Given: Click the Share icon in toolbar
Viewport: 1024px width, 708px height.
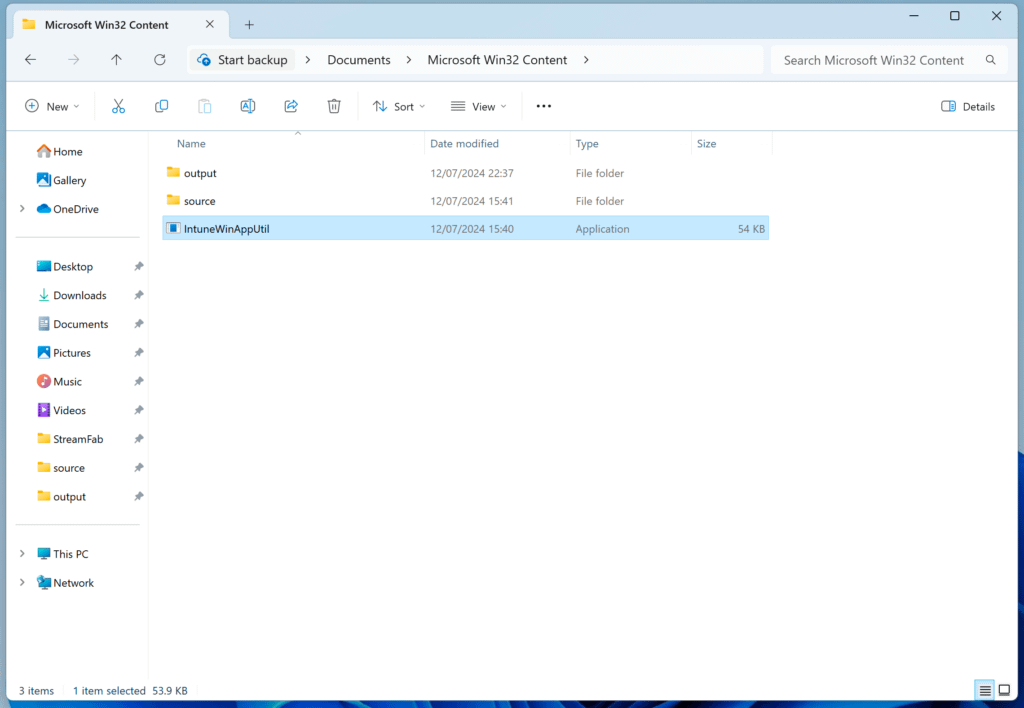Looking at the screenshot, I should coord(291,106).
